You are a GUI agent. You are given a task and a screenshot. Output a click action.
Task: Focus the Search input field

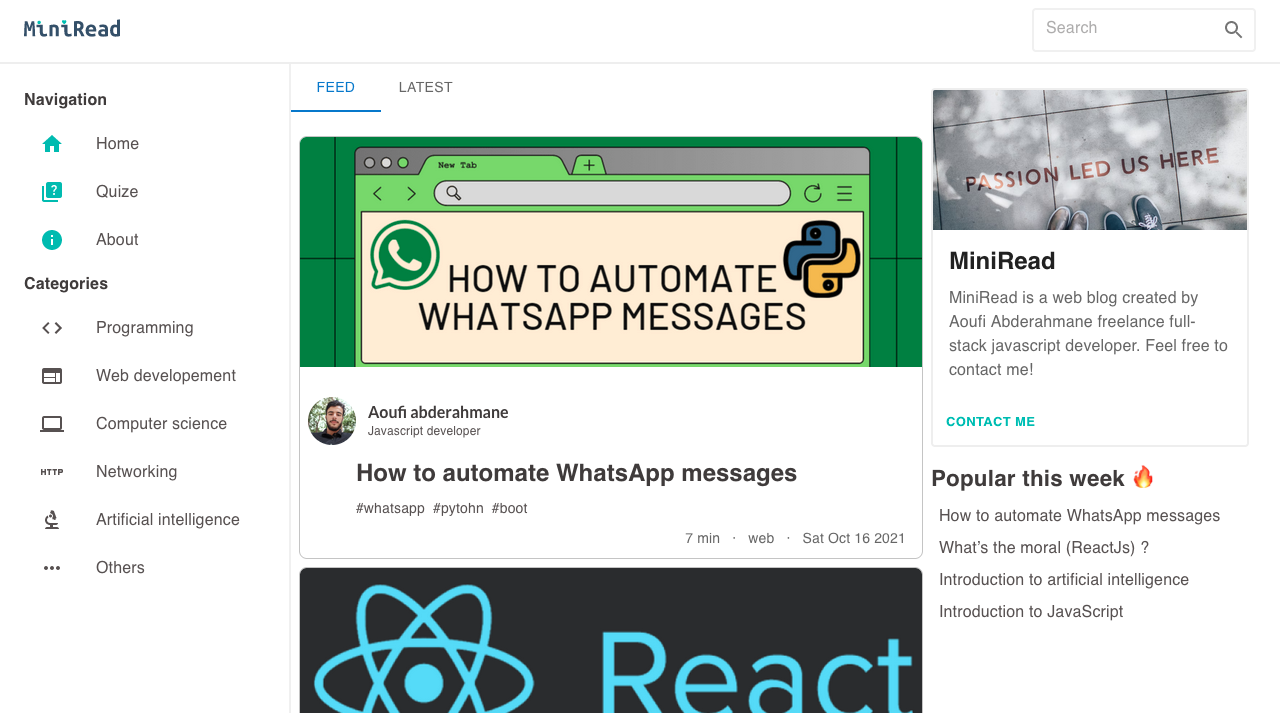(1130, 29)
